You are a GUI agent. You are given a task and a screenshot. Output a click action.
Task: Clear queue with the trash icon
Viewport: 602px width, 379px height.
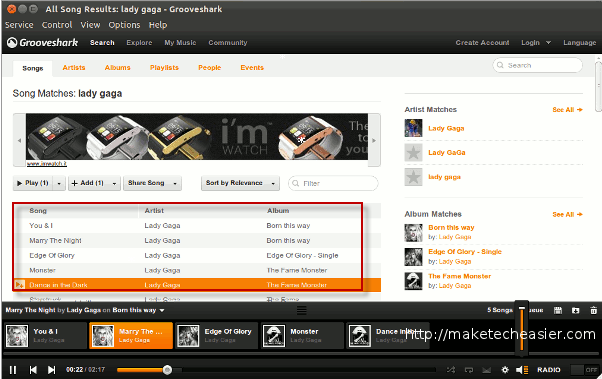tap(594, 310)
